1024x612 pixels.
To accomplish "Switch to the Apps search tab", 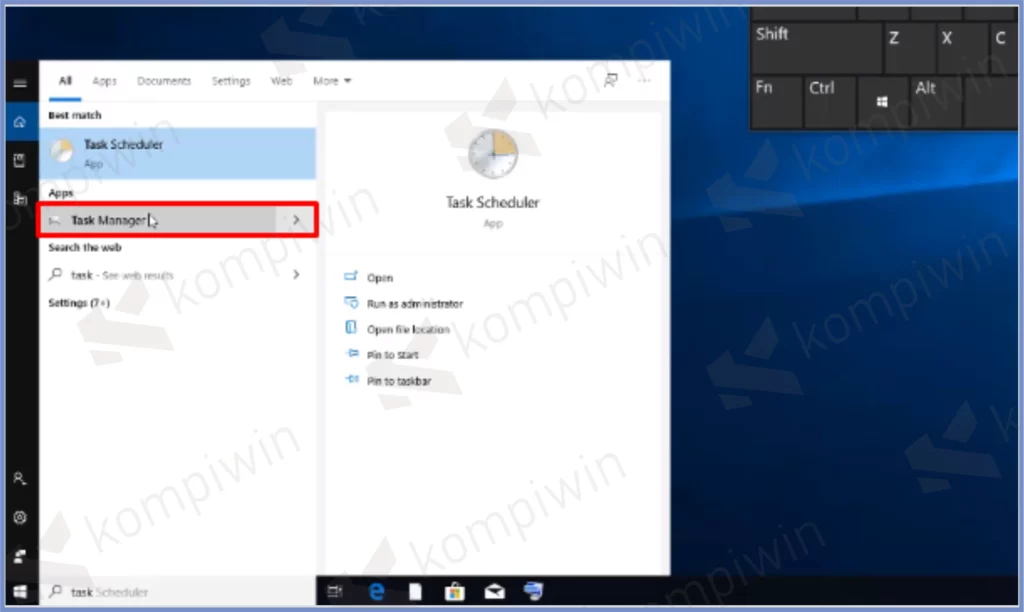I will 104,81.
